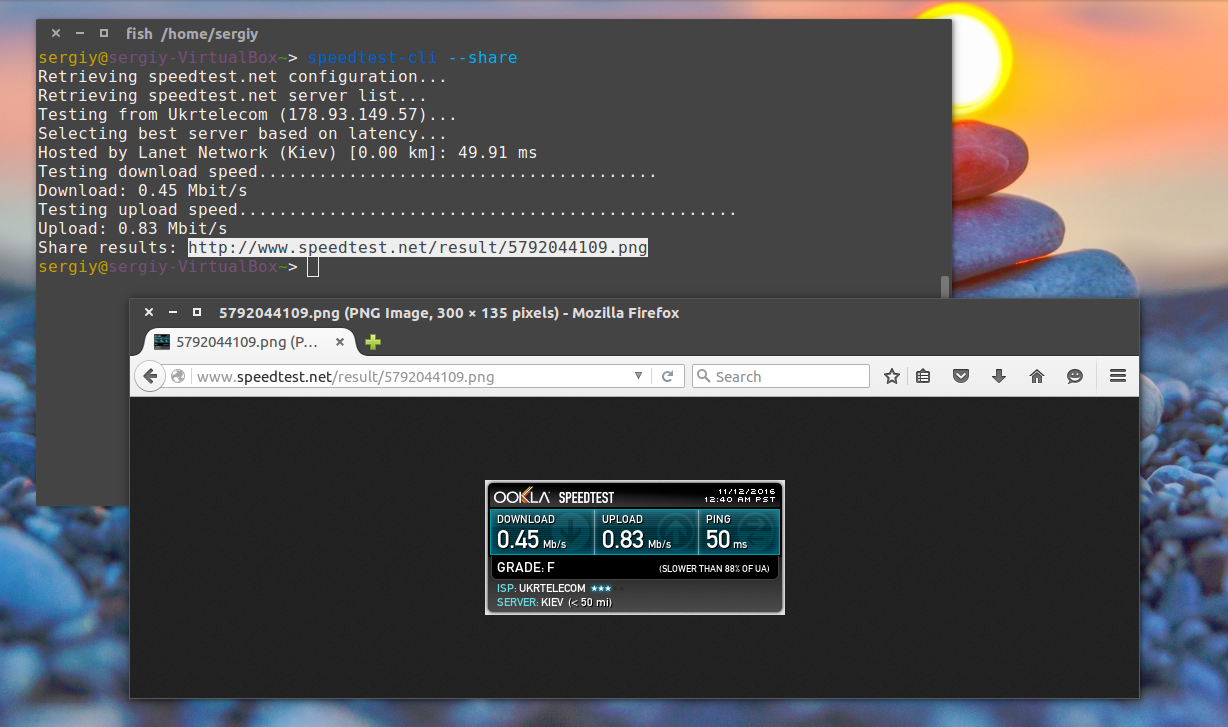Click the speedtest share results link in the terminal
The image size is (1228, 727).
point(416,247)
